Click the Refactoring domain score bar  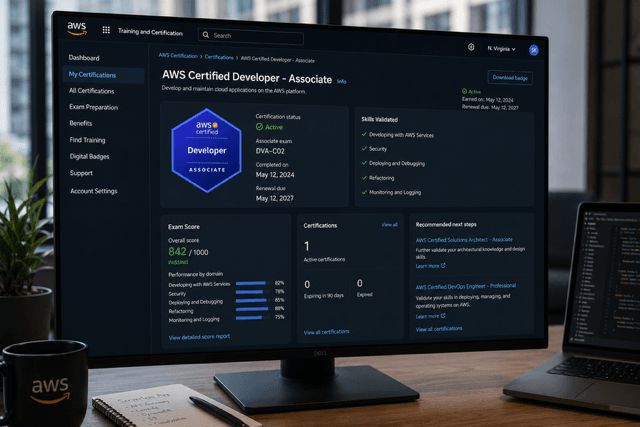click(x=253, y=309)
